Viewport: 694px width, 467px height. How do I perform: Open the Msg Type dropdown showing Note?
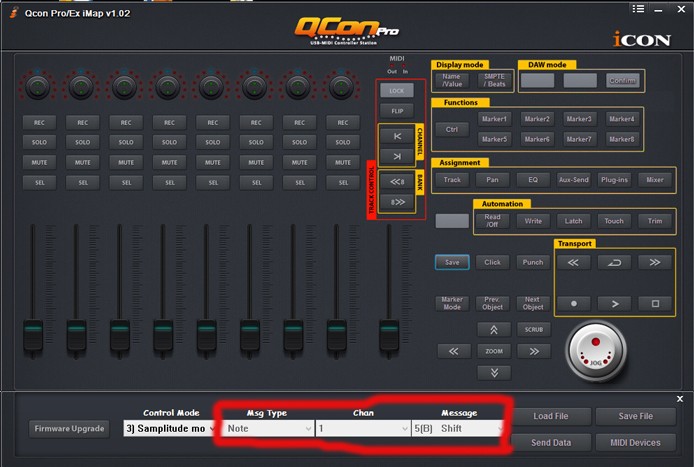(268, 428)
